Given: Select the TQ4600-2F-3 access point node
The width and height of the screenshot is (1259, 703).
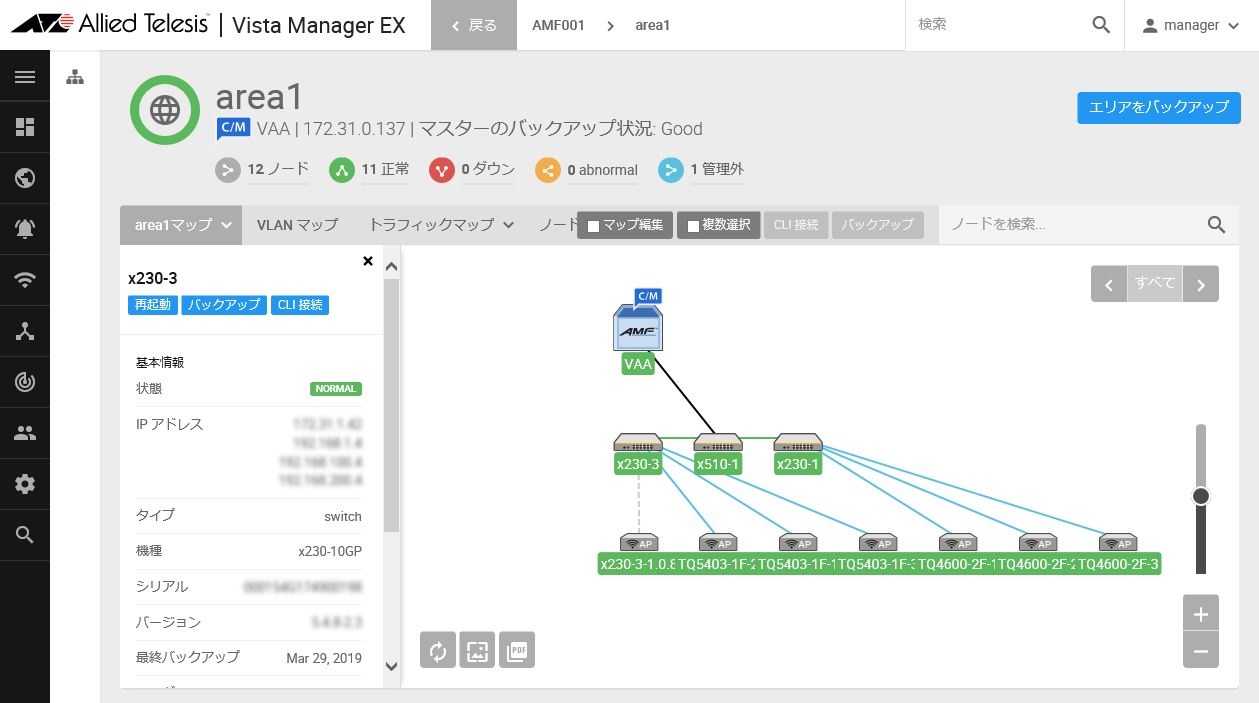Looking at the screenshot, I should (1118, 543).
